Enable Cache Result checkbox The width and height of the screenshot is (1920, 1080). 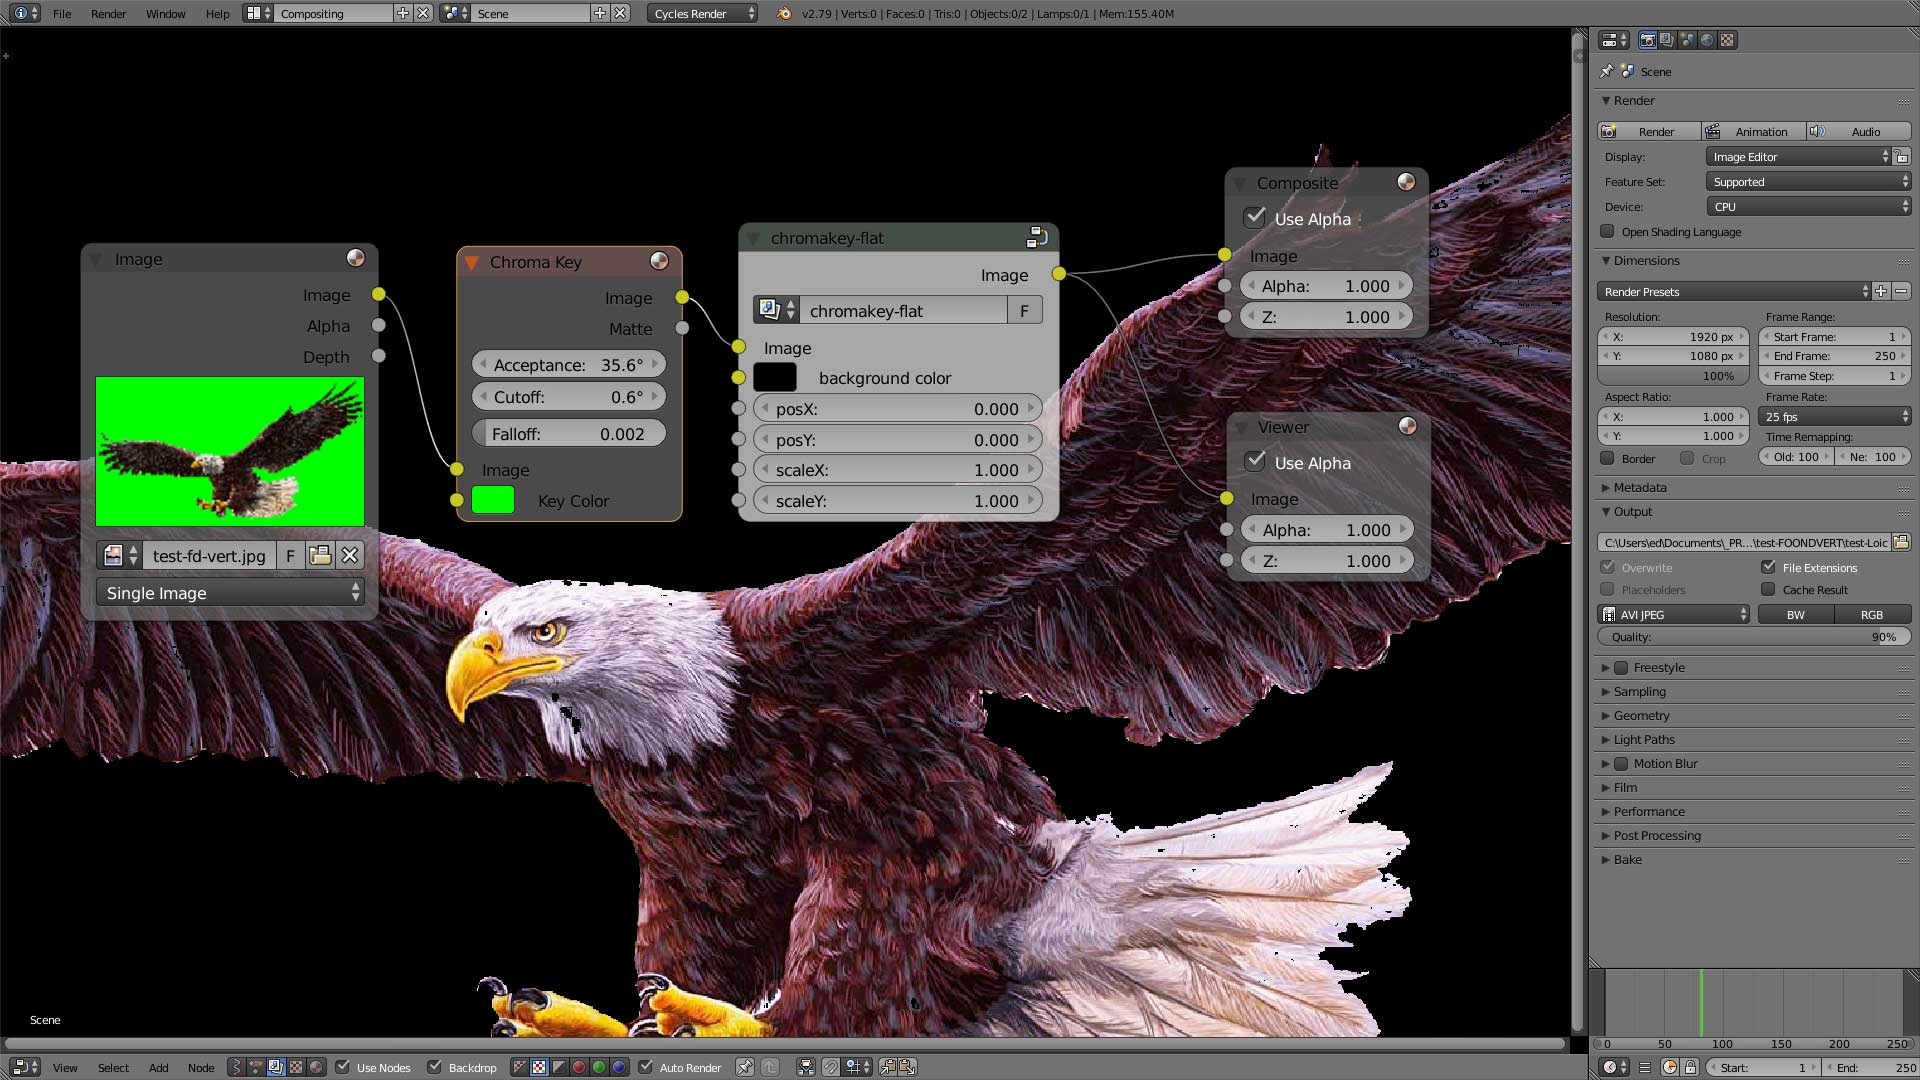click(x=1768, y=589)
